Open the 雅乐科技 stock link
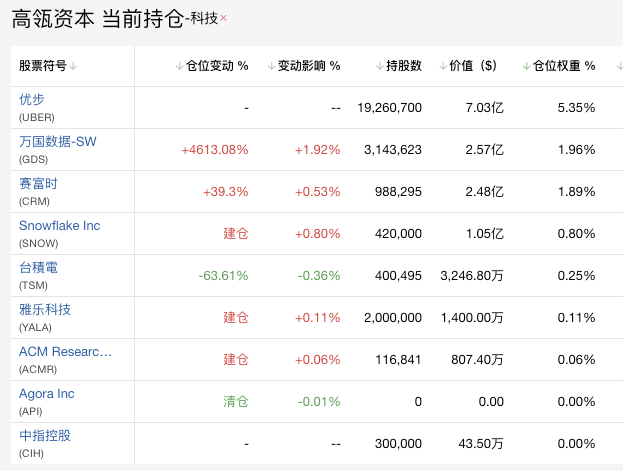The height and width of the screenshot is (471, 623). point(45,310)
